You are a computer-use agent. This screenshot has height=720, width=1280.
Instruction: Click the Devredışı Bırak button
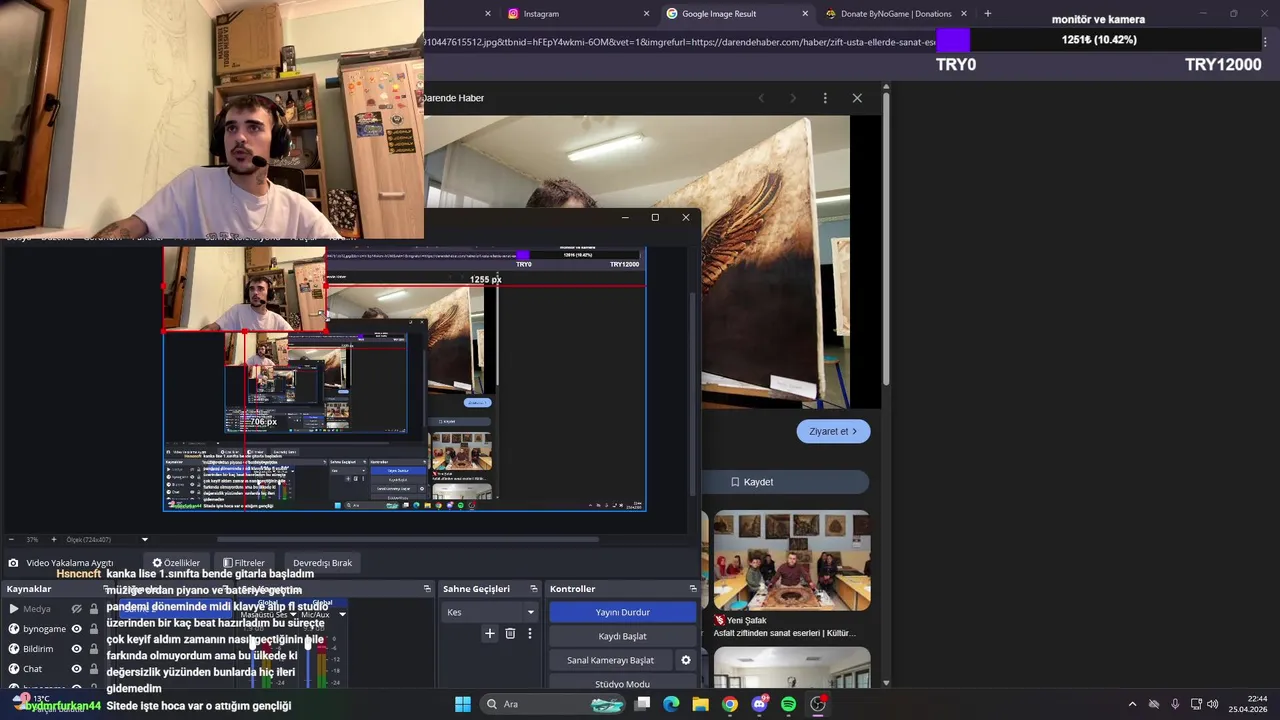[322, 563]
